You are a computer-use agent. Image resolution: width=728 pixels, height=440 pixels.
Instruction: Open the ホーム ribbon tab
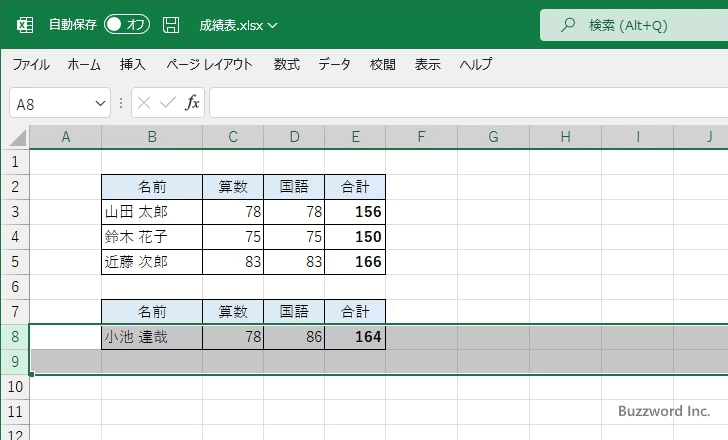(x=84, y=64)
